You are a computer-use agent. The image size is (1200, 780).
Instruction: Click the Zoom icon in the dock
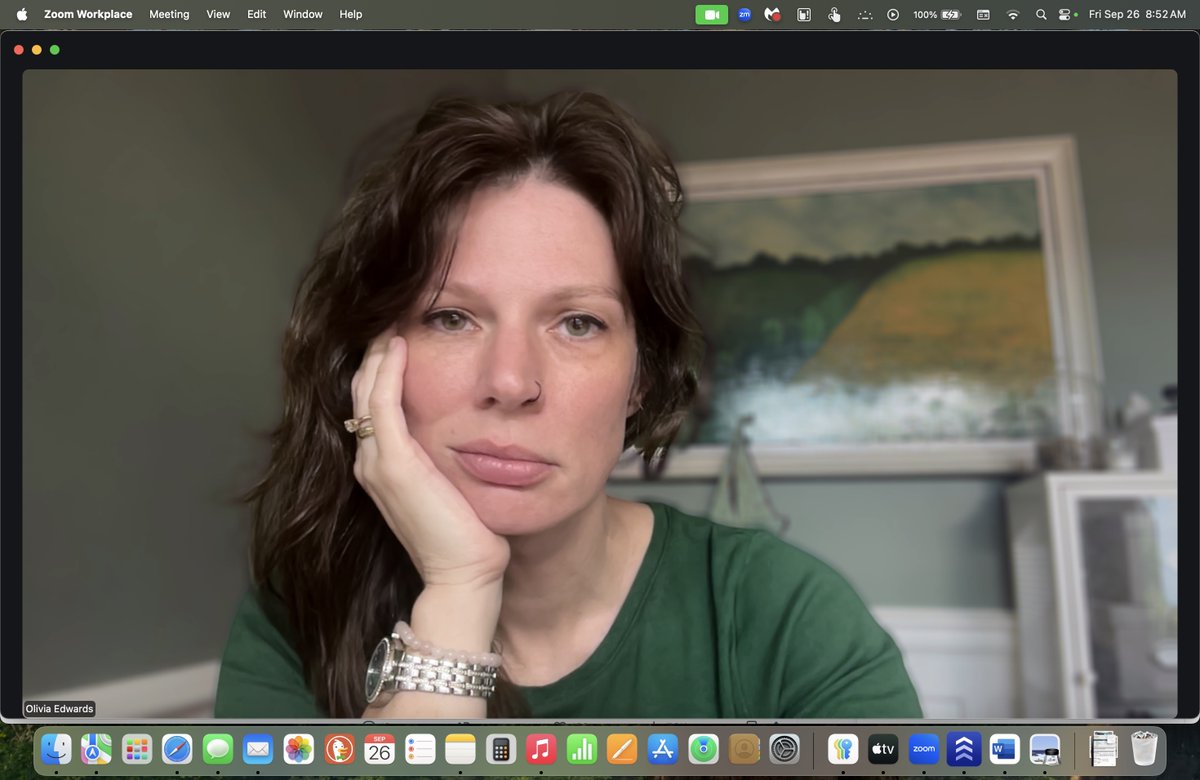click(924, 748)
